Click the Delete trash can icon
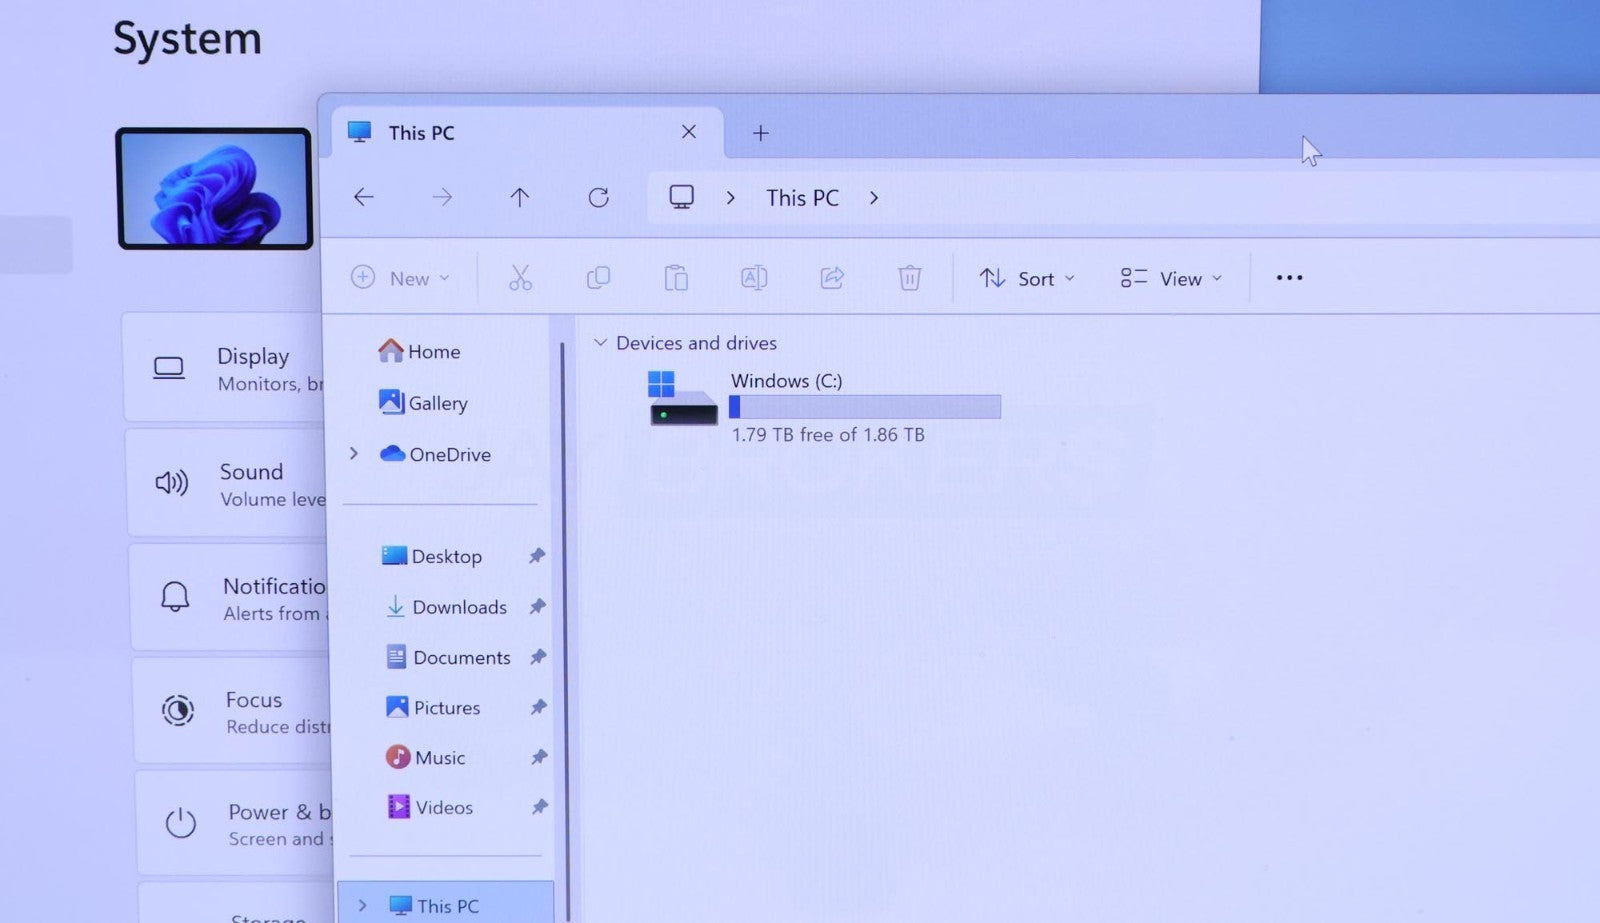The width and height of the screenshot is (1600, 923). click(909, 278)
